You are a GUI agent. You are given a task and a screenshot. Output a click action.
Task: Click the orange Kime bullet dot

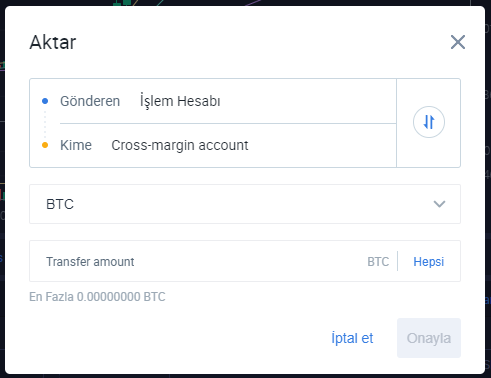pos(45,145)
